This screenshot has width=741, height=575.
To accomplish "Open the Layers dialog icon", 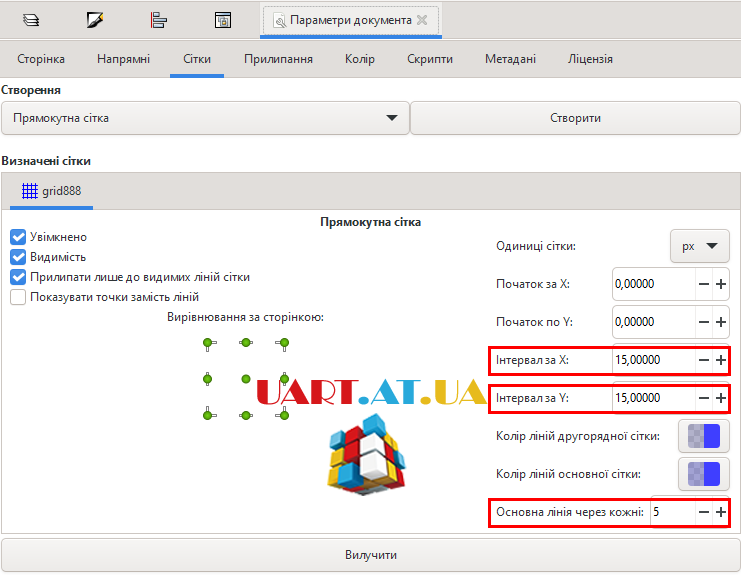I will coord(31,20).
